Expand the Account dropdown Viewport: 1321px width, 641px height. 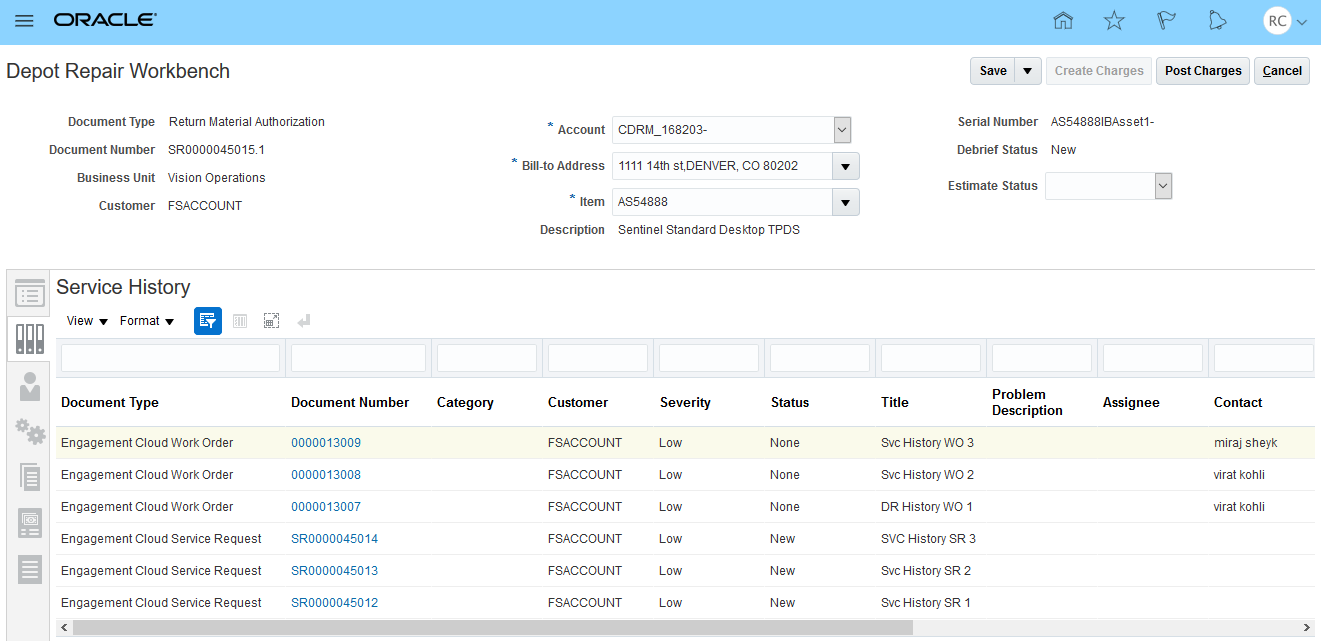(x=842, y=130)
